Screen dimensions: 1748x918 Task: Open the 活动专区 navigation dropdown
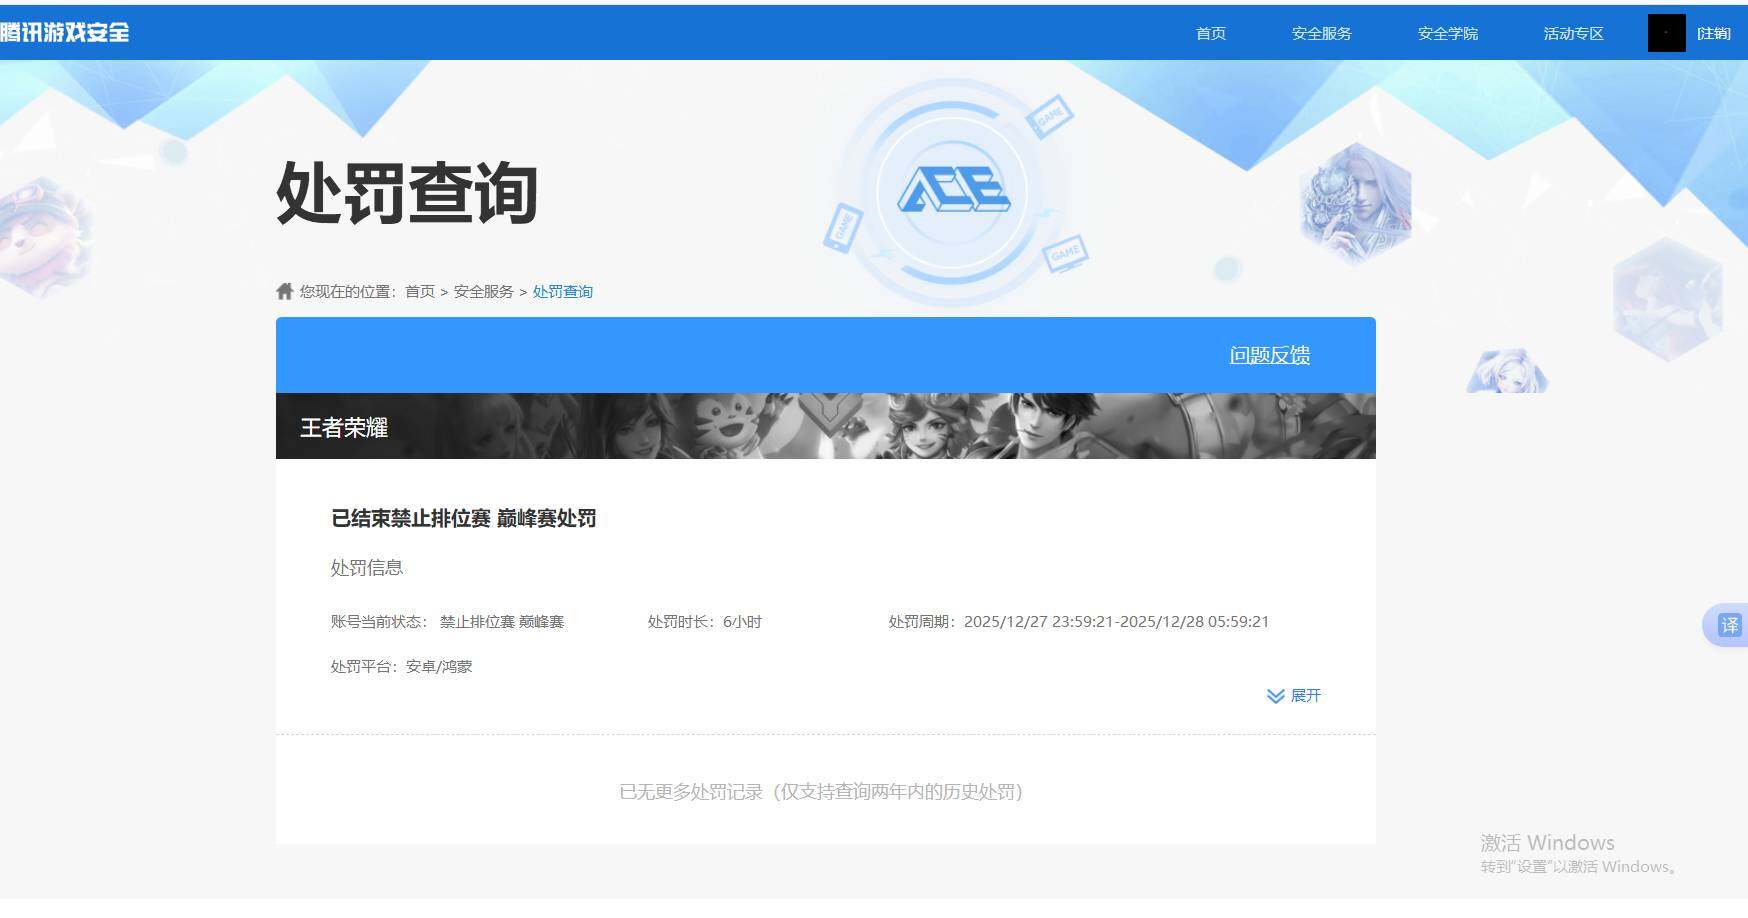pyautogui.click(x=1572, y=33)
